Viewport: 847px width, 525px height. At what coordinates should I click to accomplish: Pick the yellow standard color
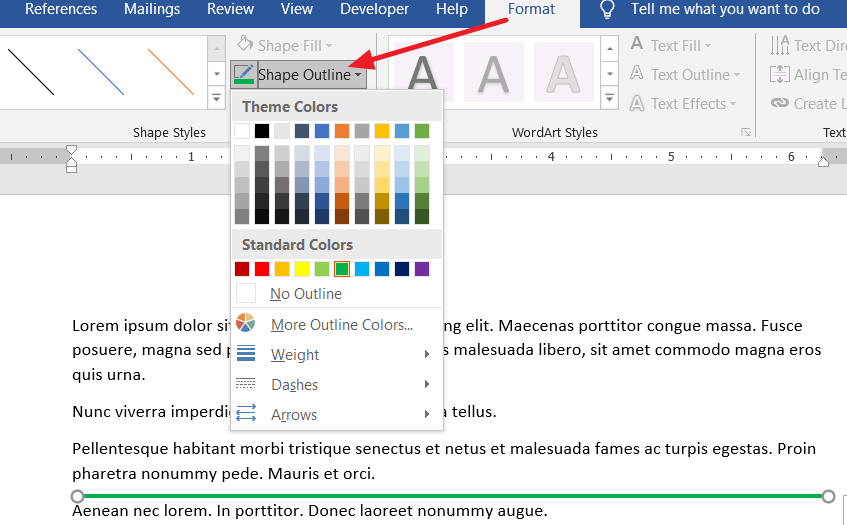[302, 268]
